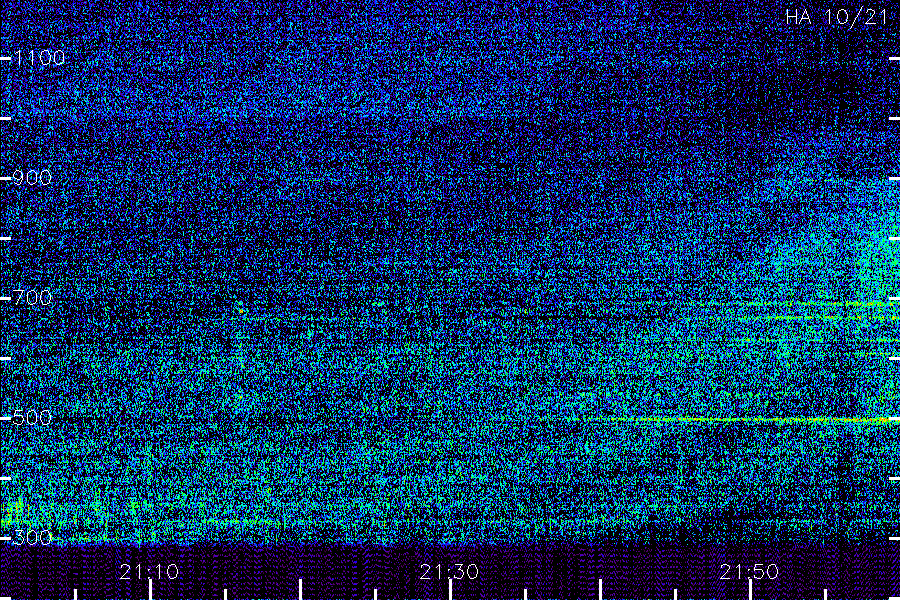The width and height of the screenshot is (900, 600).
Task: Select the 21:10 time label
Action: pos(149,571)
